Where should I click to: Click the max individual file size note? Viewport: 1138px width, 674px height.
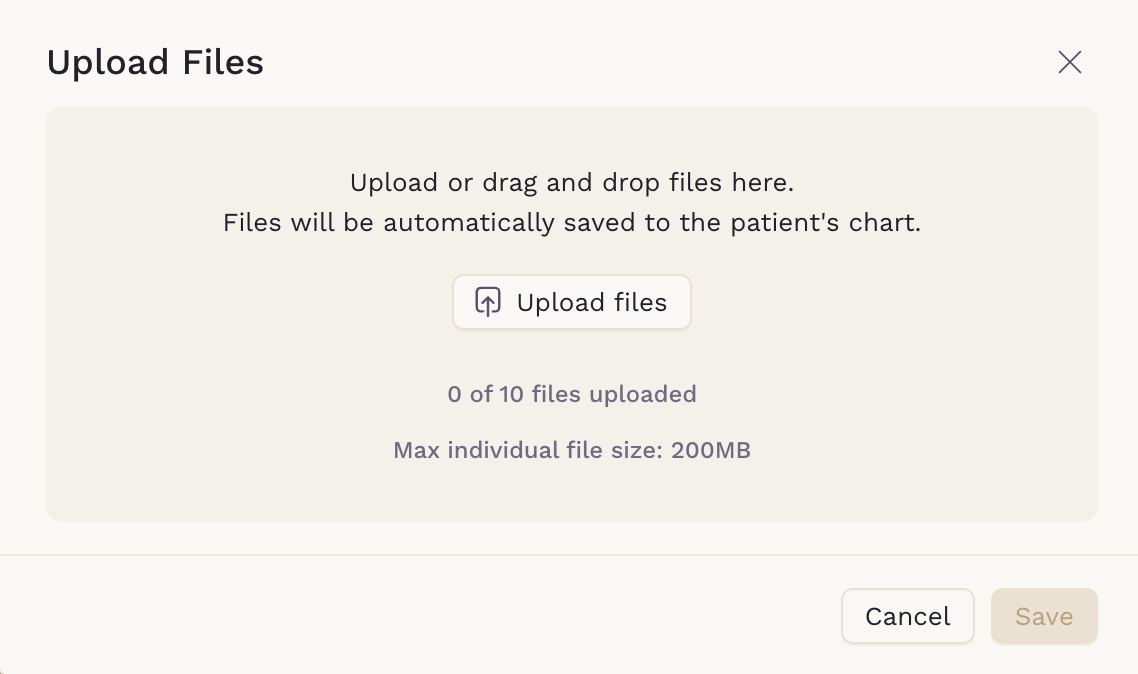[572, 450]
